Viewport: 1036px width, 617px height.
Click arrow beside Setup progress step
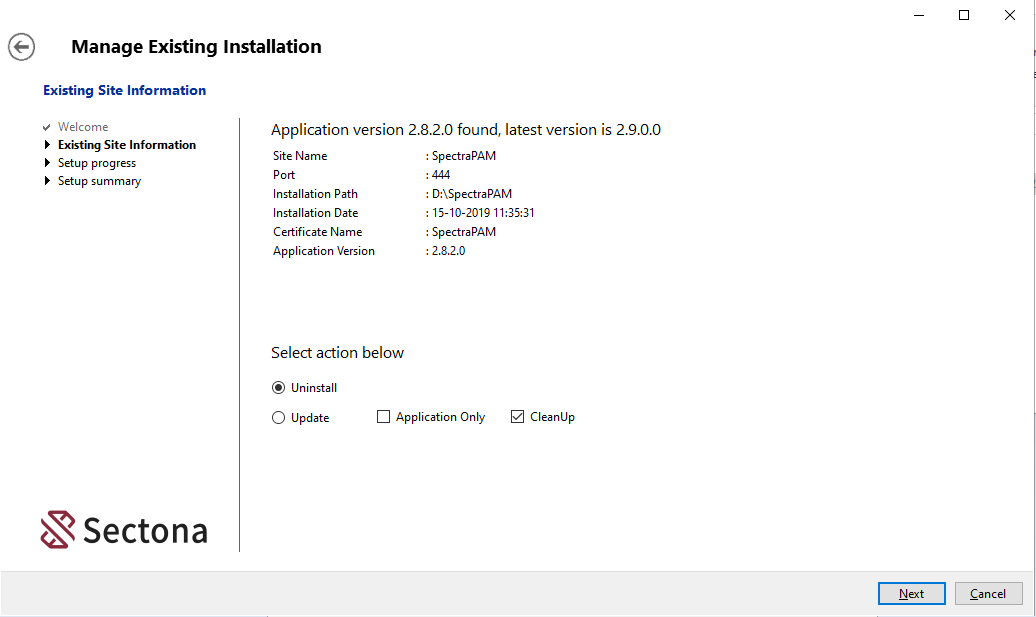click(47, 163)
